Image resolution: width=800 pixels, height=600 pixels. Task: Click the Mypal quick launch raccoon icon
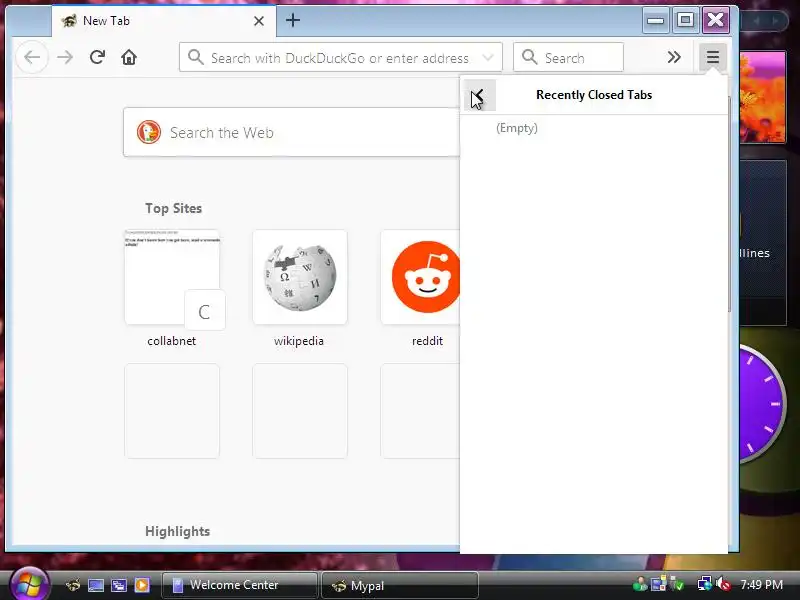click(x=73, y=585)
